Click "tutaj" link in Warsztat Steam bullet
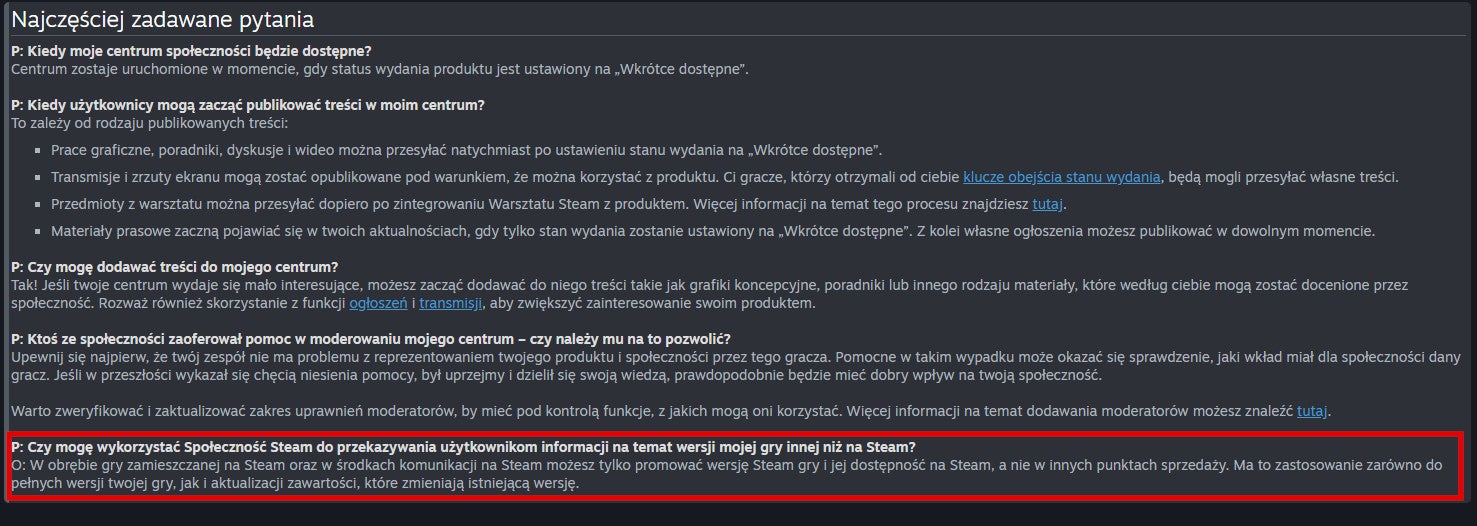Image resolution: width=1477 pixels, height=526 pixels. tap(1048, 204)
